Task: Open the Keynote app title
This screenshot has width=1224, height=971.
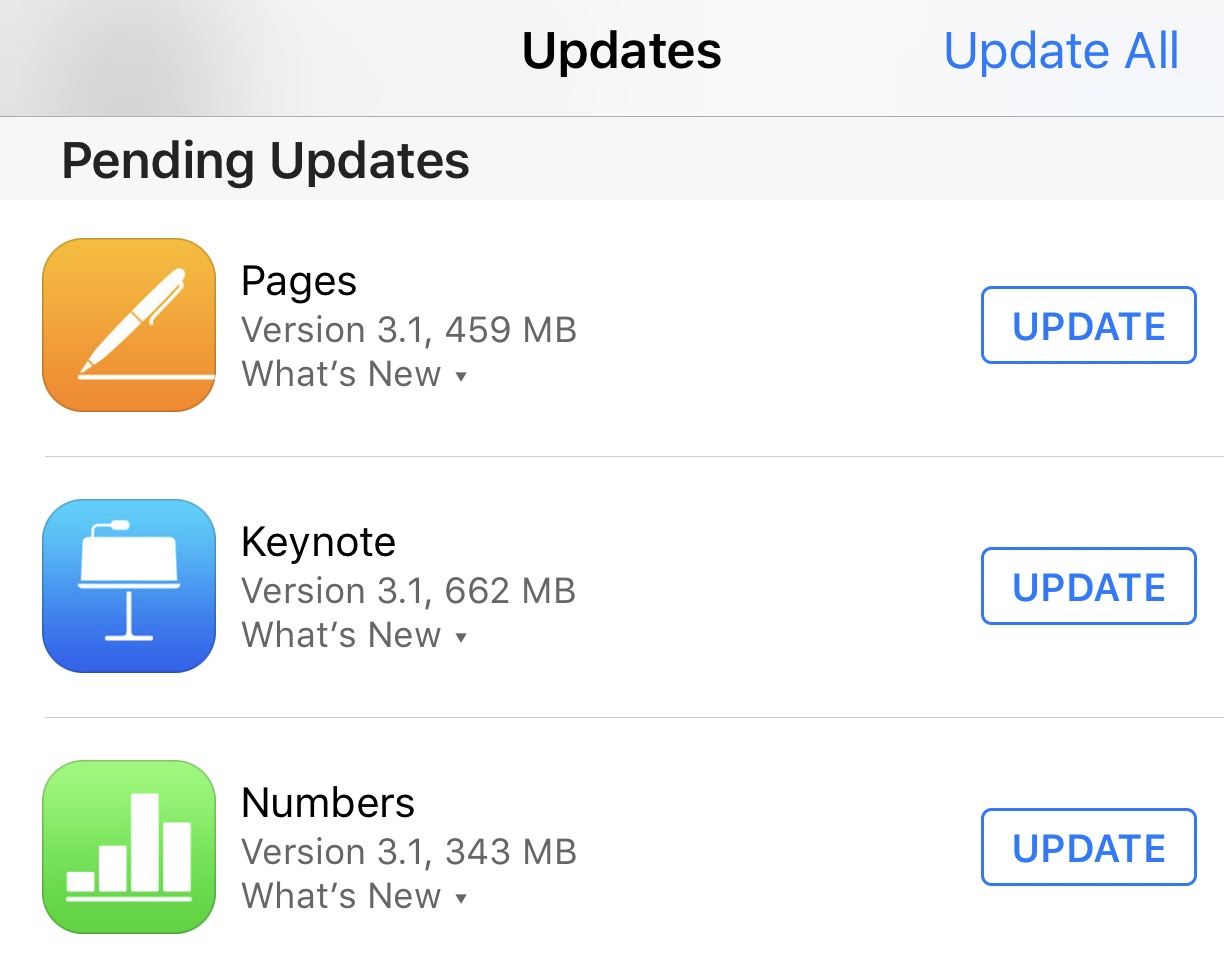Action: click(318, 542)
